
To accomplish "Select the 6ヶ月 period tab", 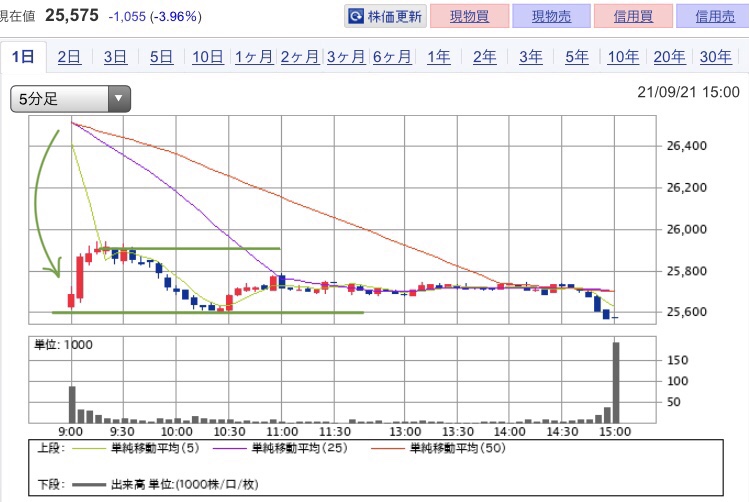I will click(392, 57).
